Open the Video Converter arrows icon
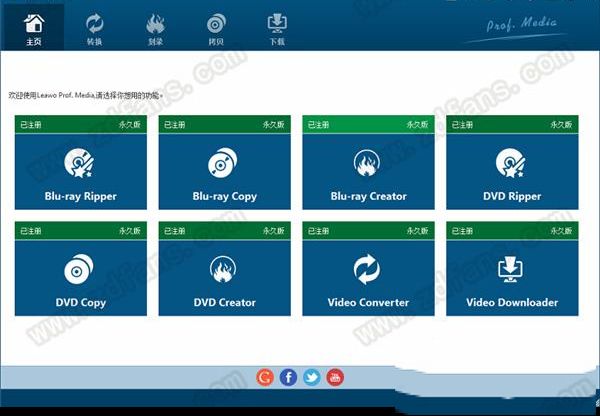Viewport: 600px width, 416px height. [368, 269]
